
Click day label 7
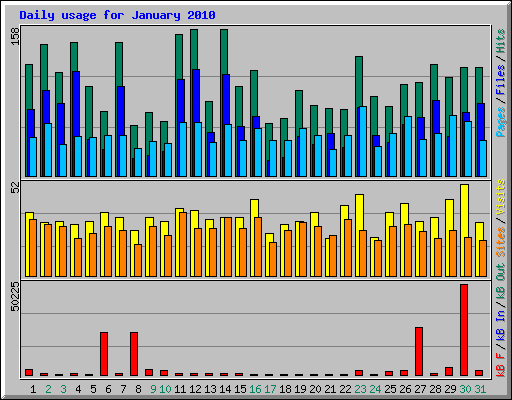(x=123, y=389)
